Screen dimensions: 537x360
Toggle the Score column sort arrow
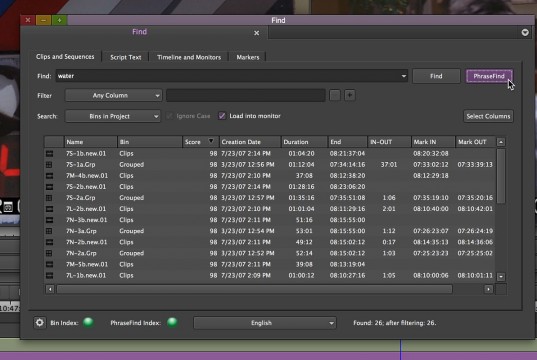[x=211, y=141]
